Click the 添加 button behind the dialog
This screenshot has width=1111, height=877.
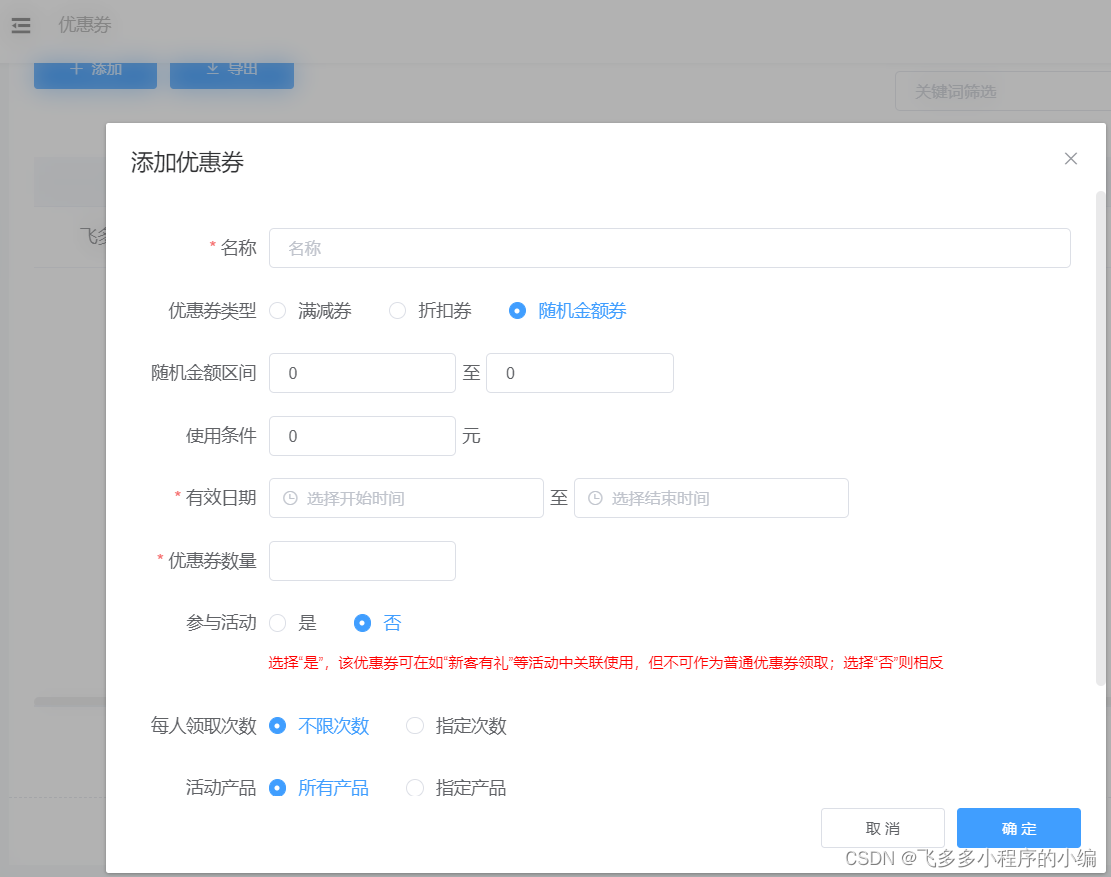click(x=96, y=74)
